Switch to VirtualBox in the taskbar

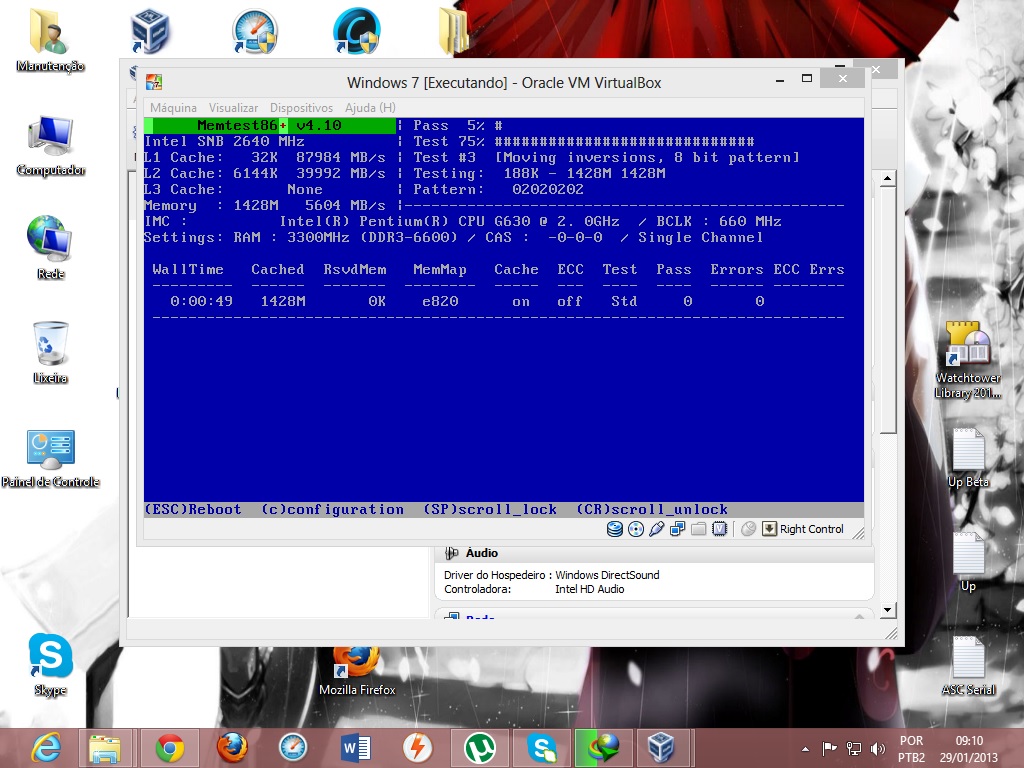tap(661, 748)
